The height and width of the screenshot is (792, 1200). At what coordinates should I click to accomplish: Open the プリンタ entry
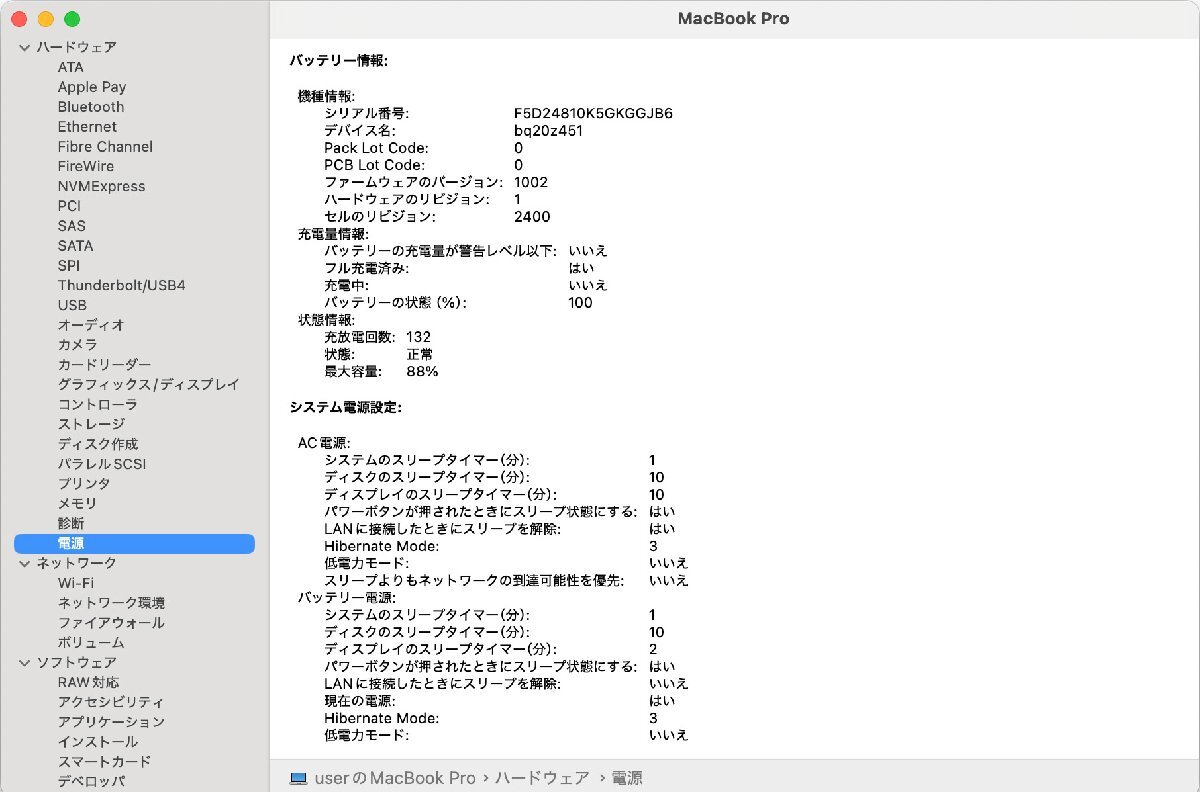point(84,483)
